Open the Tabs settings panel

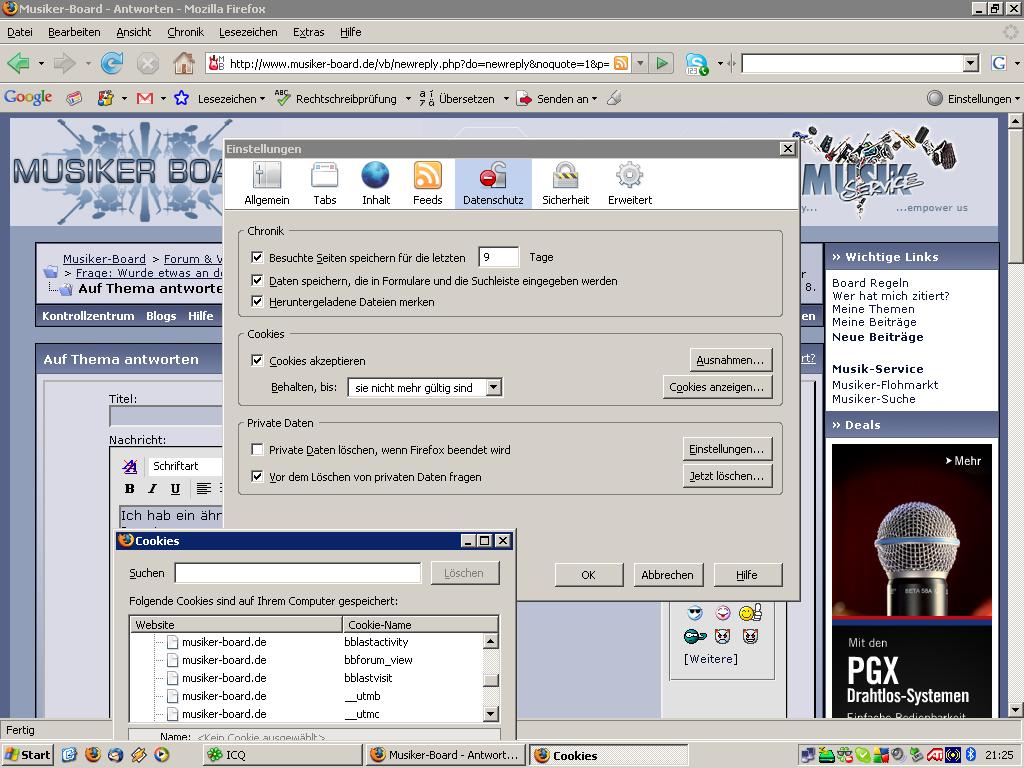325,184
